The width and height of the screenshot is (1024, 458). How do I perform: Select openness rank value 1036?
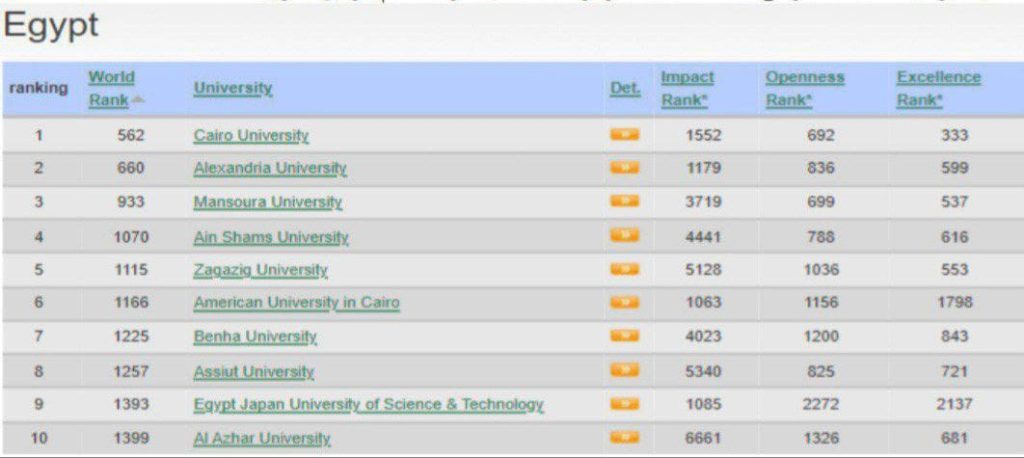click(x=821, y=269)
